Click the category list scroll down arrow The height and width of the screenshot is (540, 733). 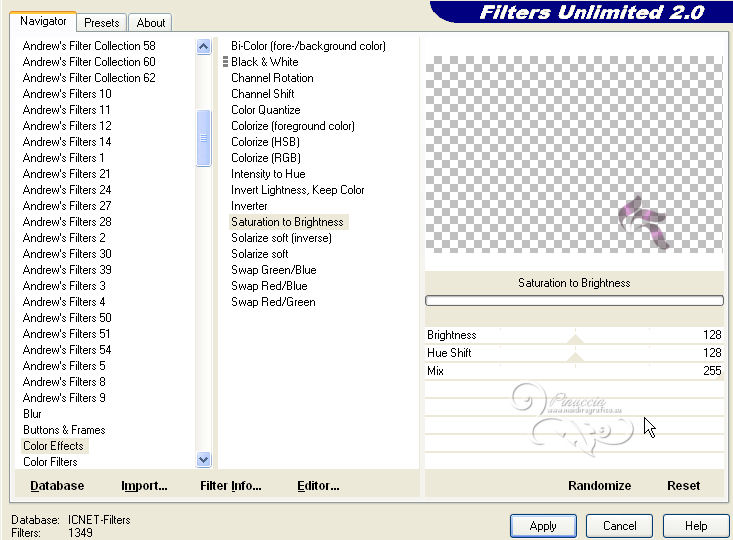203,460
